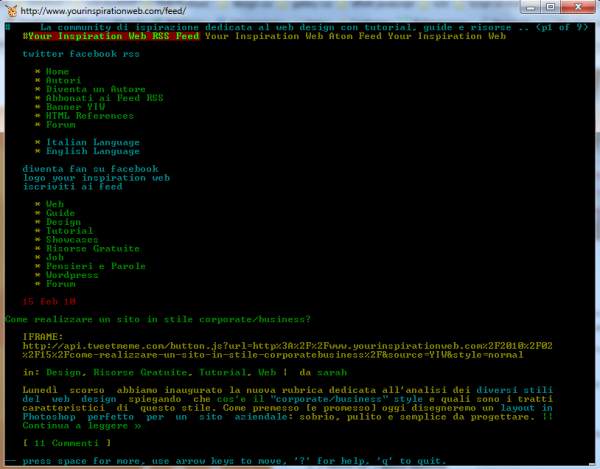Click the Lynx icon in title bar

click(11, 11)
